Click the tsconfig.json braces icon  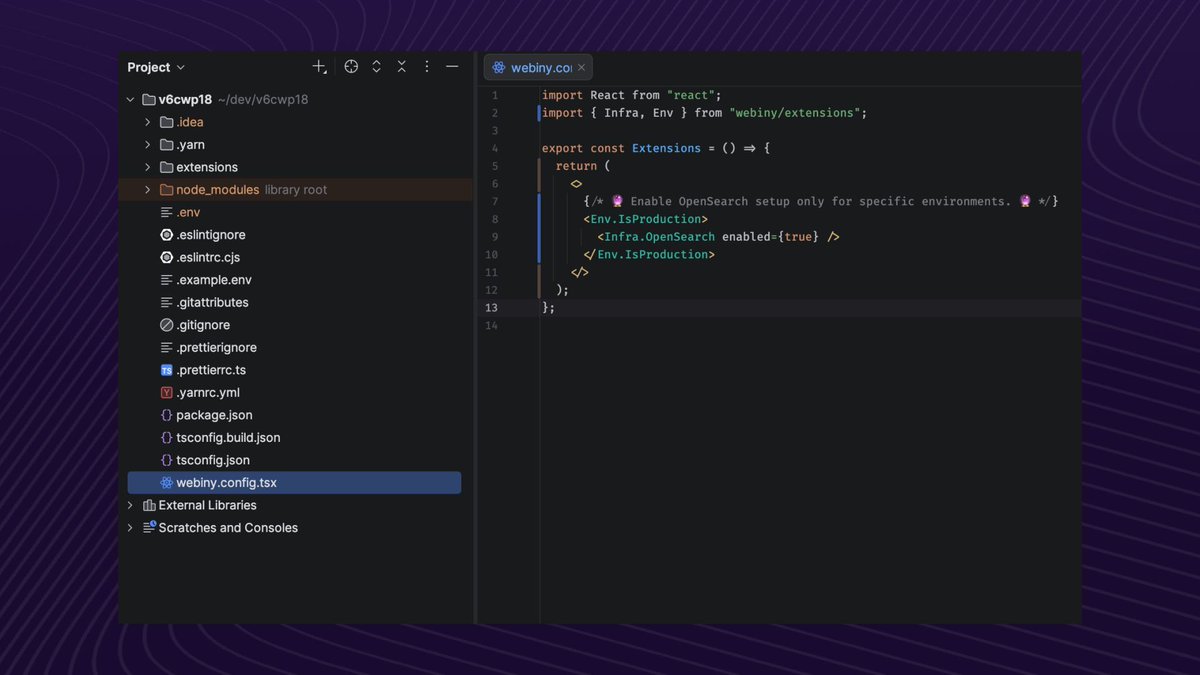click(167, 460)
